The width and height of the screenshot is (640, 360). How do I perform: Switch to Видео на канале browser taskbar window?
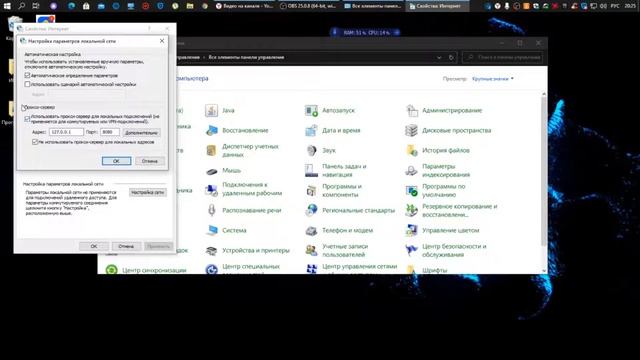pyautogui.click(x=245, y=6)
